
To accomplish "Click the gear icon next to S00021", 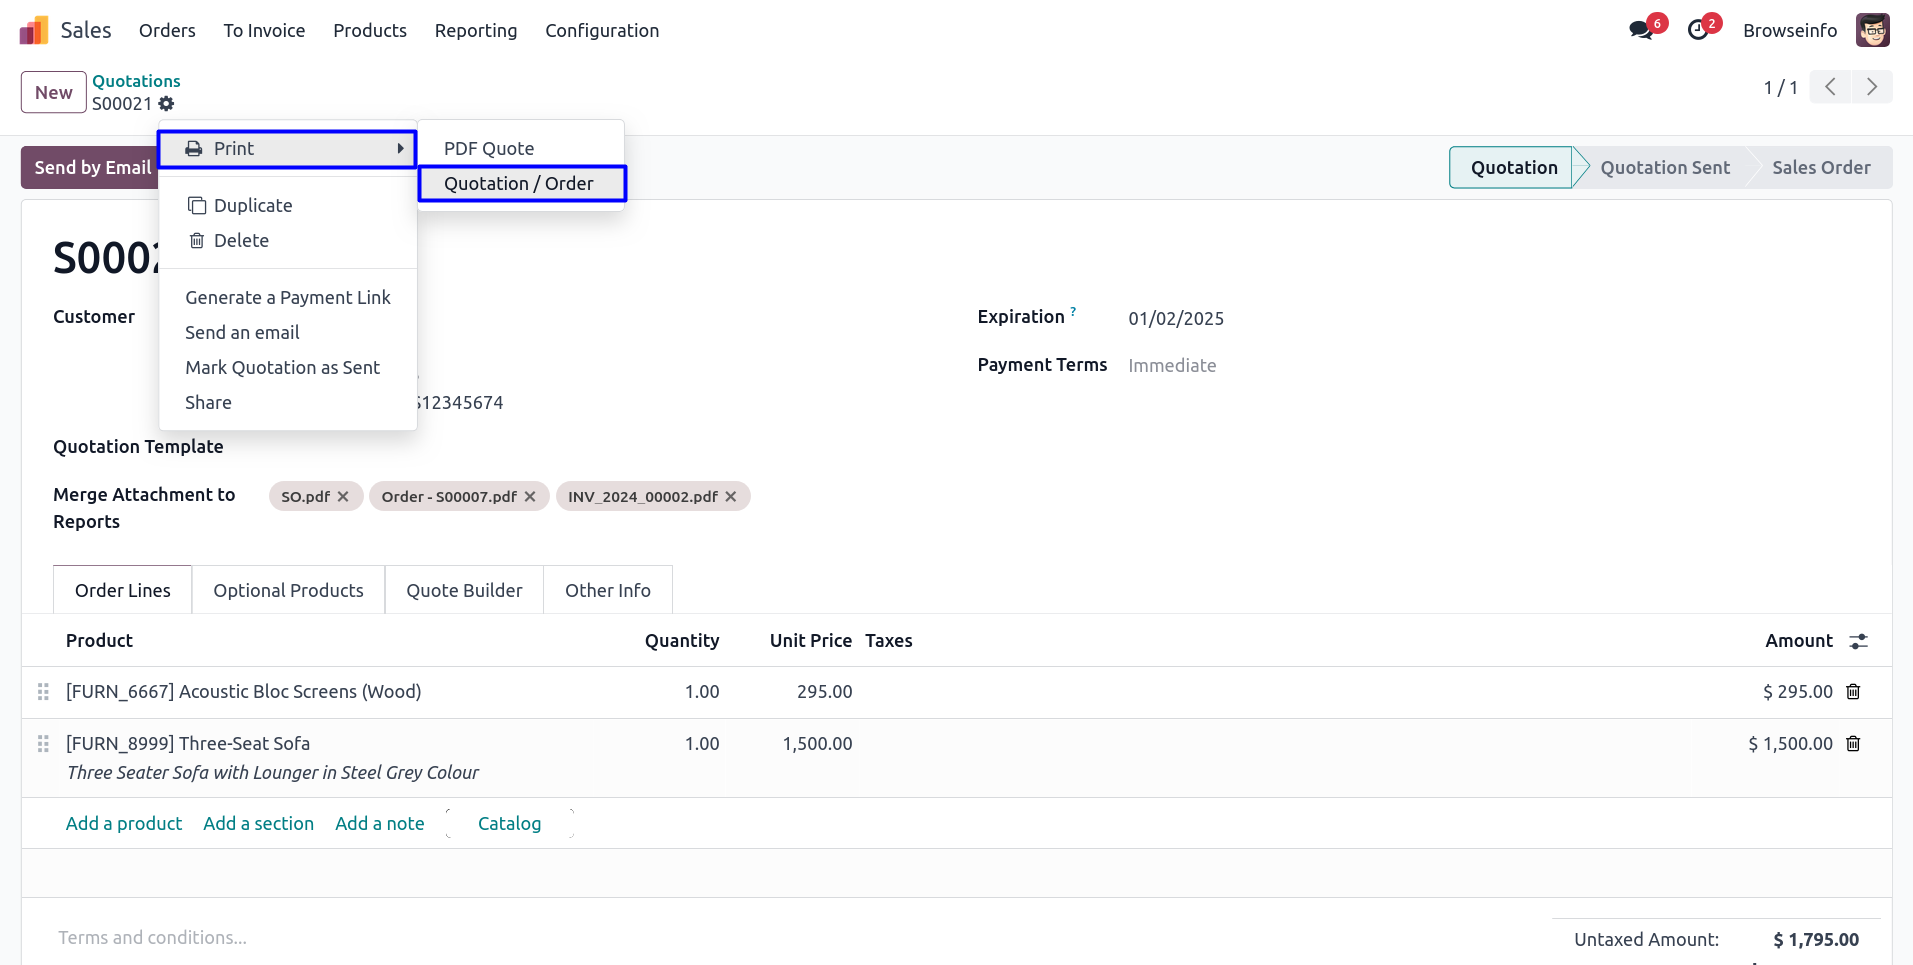I will coord(166,104).
